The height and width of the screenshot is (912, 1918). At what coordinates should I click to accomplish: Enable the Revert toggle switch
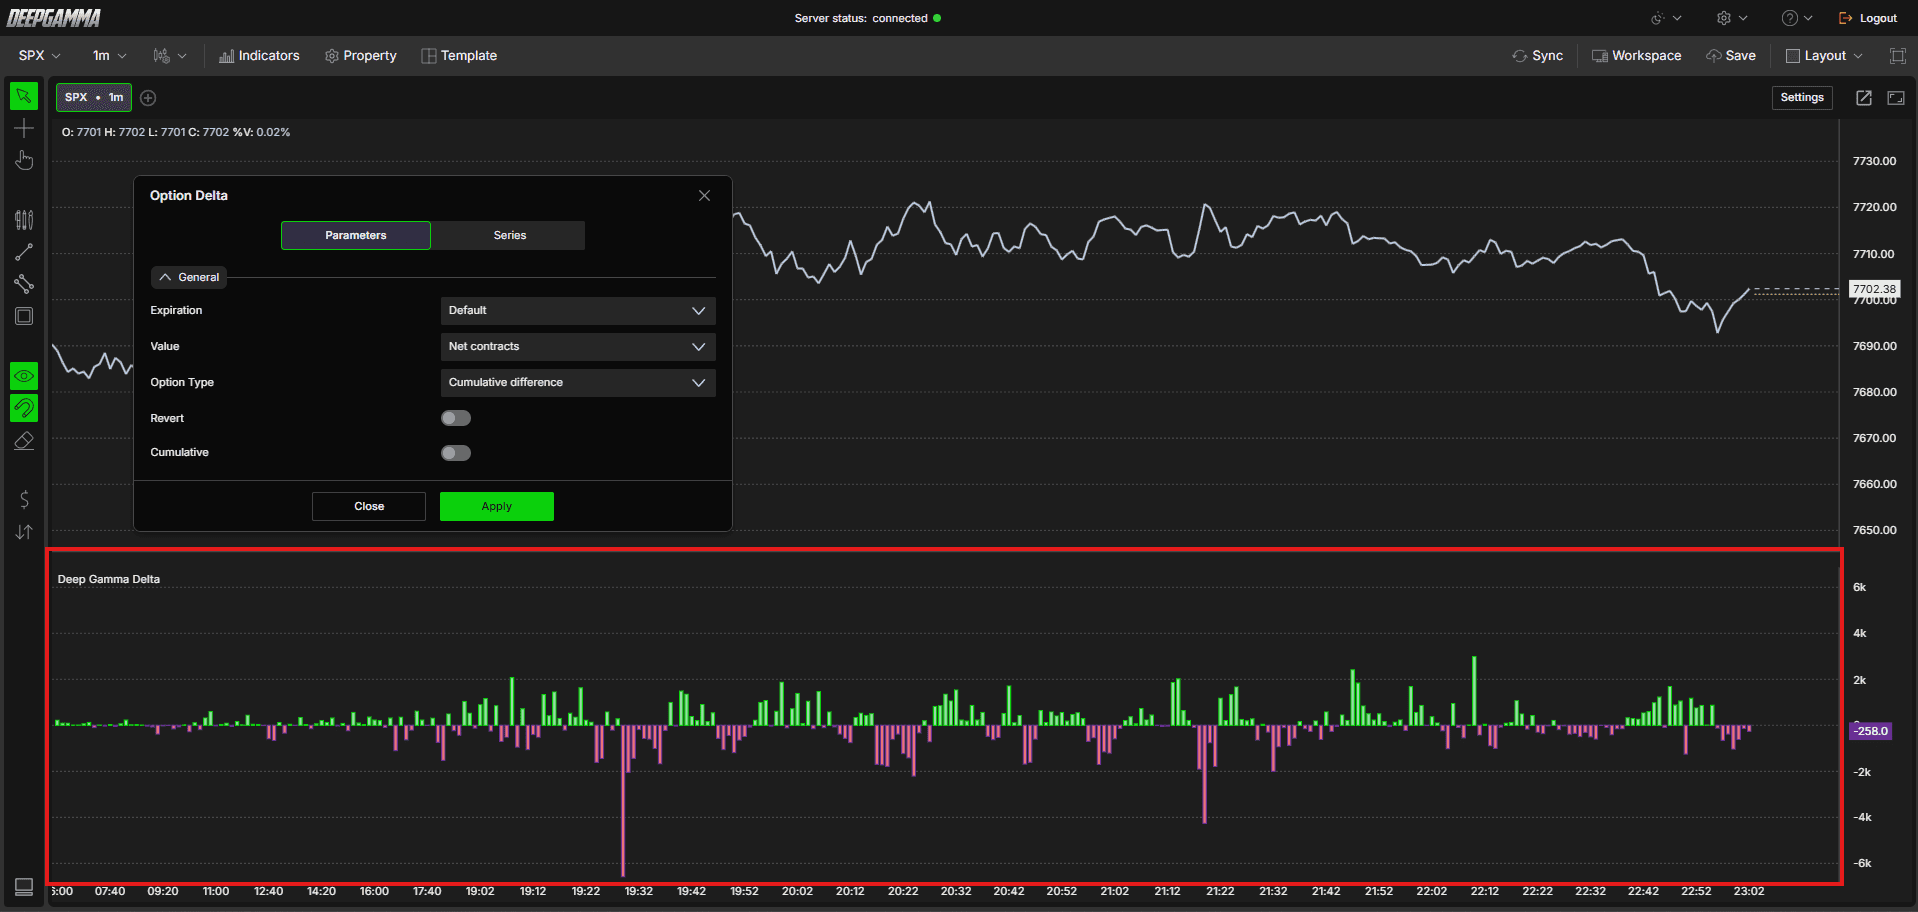pos(456,418)
